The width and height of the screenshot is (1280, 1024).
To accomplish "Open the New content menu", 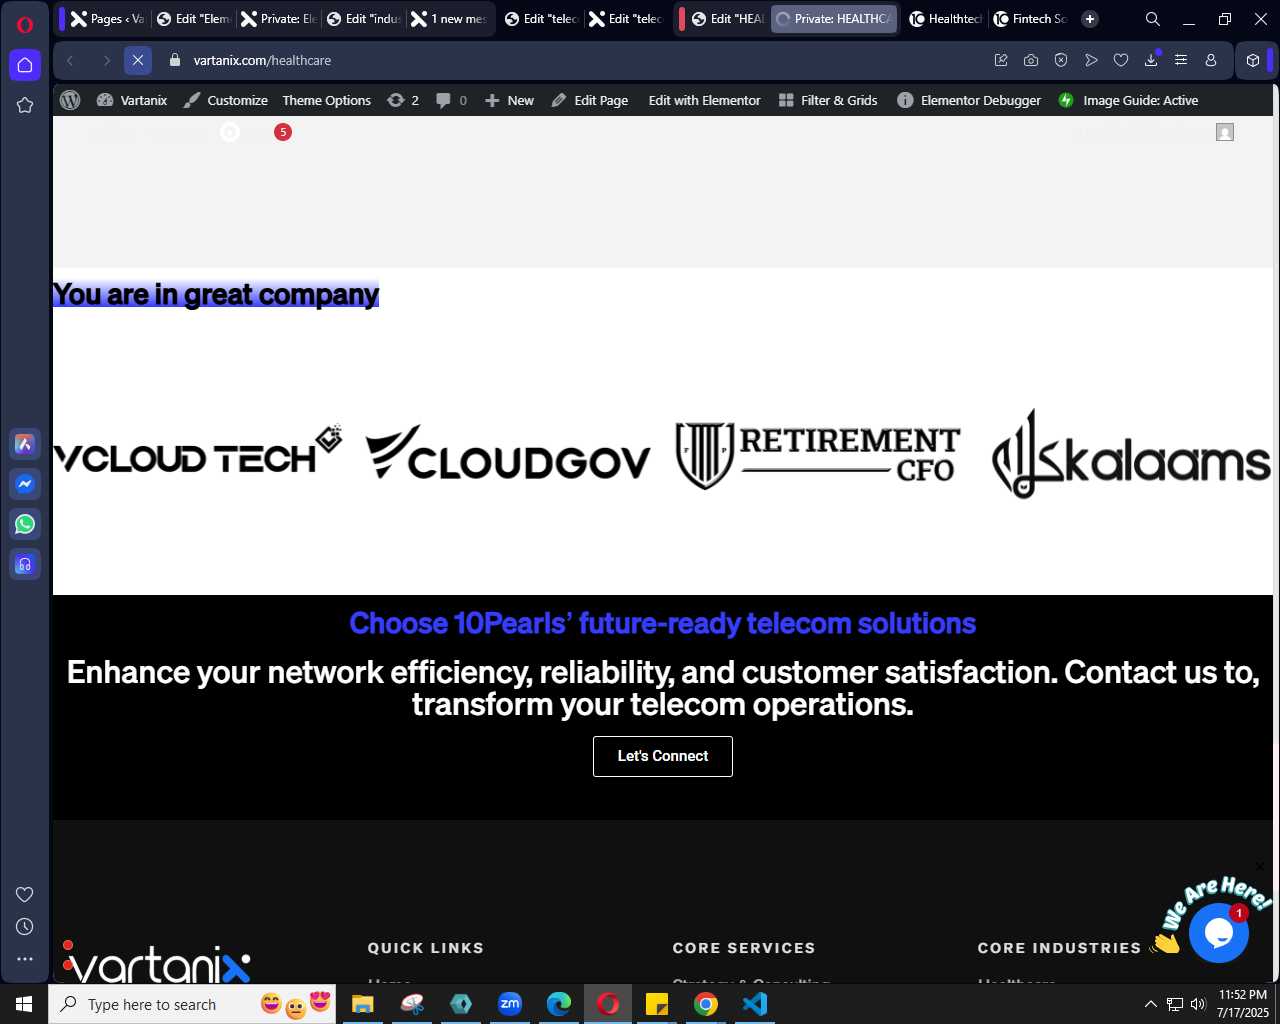I will tap(509, 100).
